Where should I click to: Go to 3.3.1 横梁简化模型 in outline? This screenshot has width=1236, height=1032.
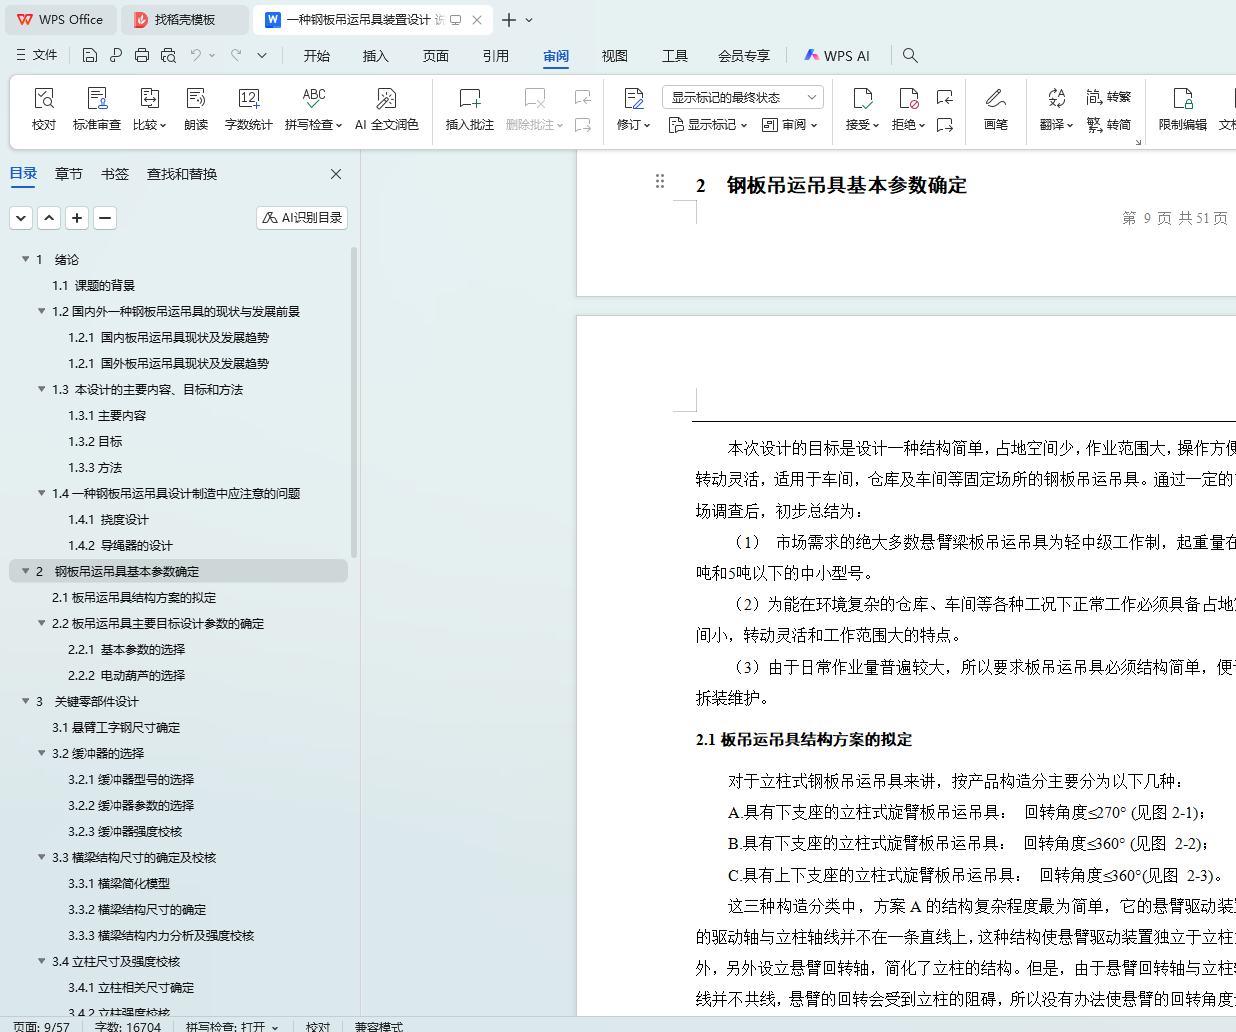point(119,883)
